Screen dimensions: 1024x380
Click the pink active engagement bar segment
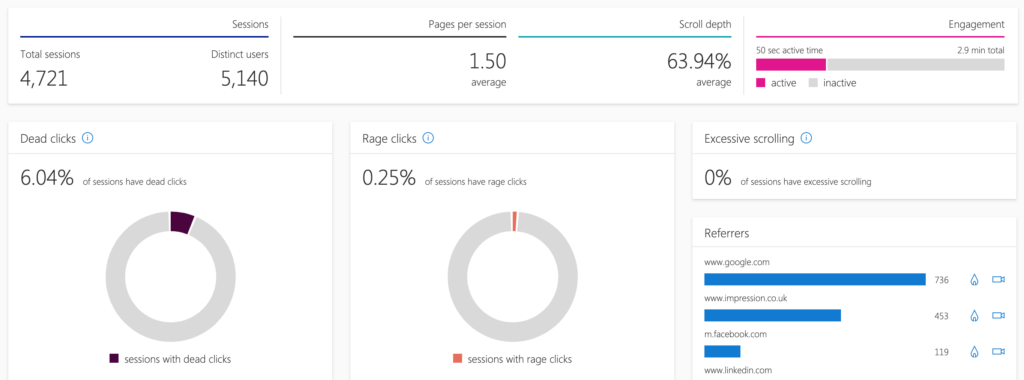[x=791, y=65]
